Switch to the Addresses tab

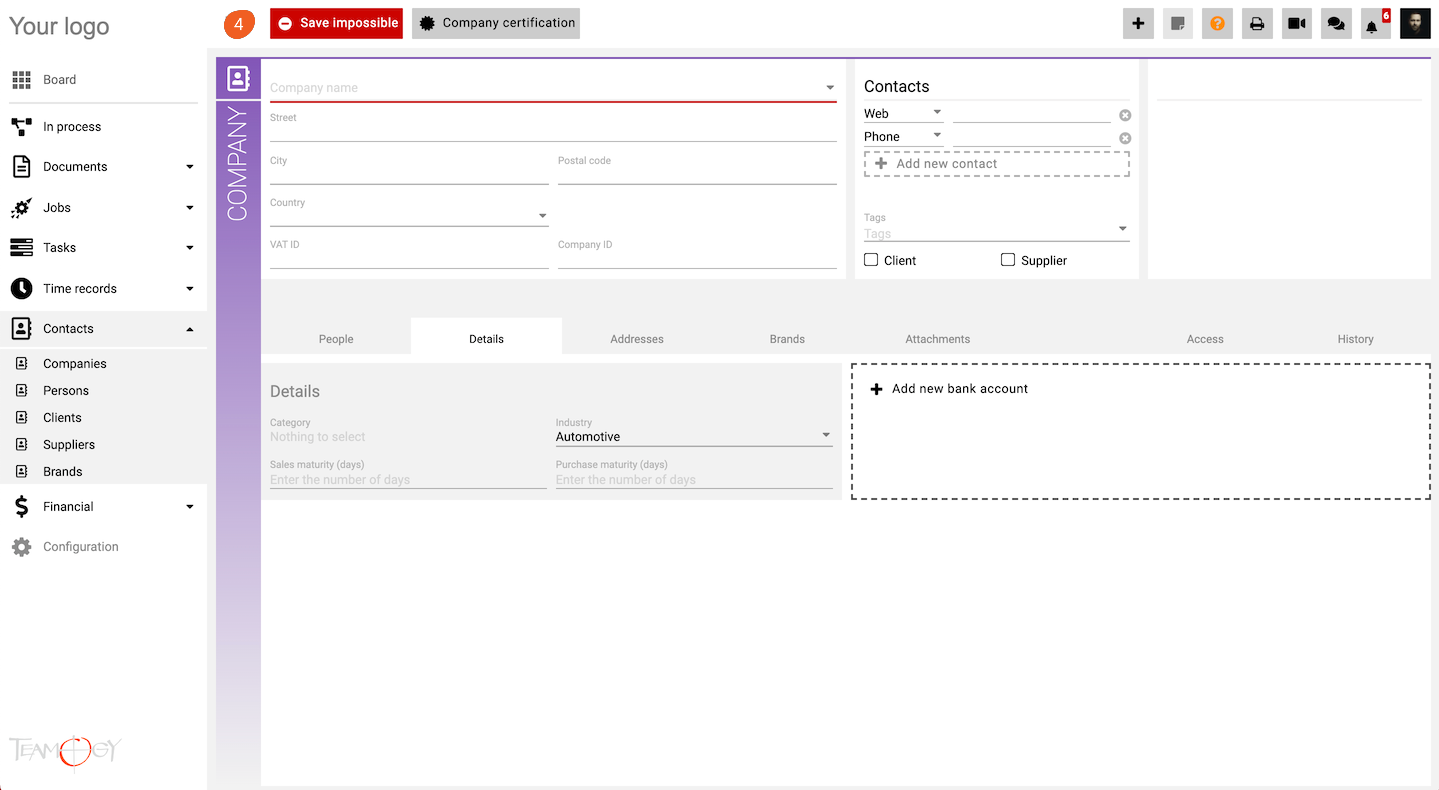pyautogui.click(x=637, y=339)
